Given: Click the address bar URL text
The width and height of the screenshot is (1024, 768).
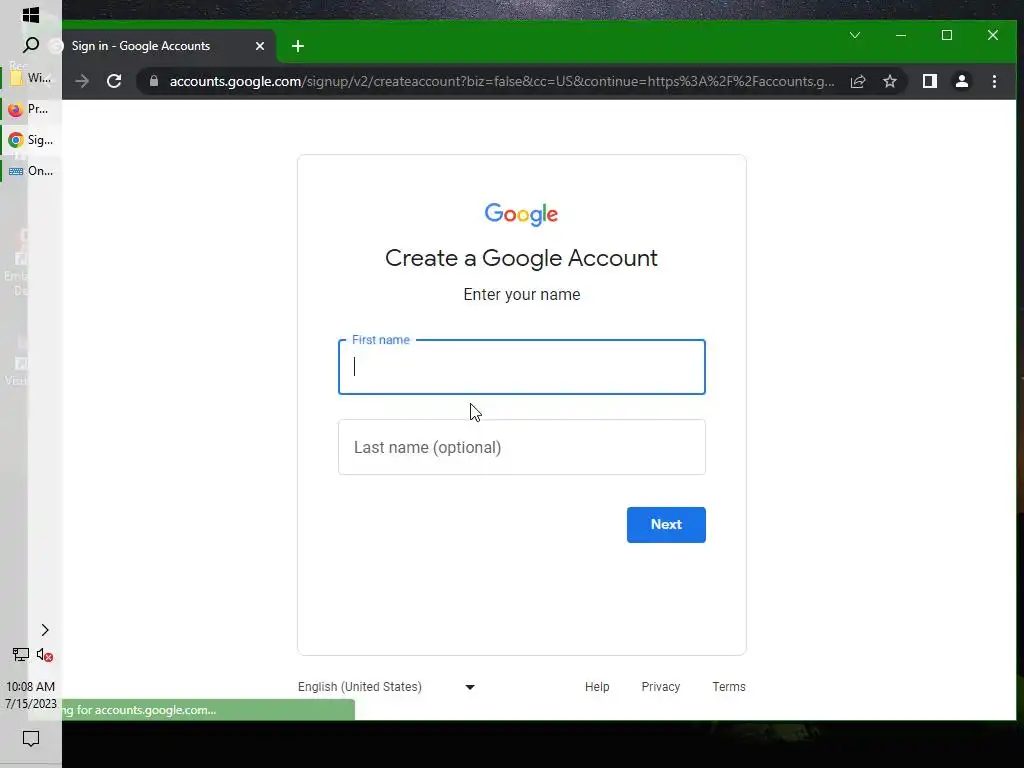Looking at the screenshot, I should point(502,81).
